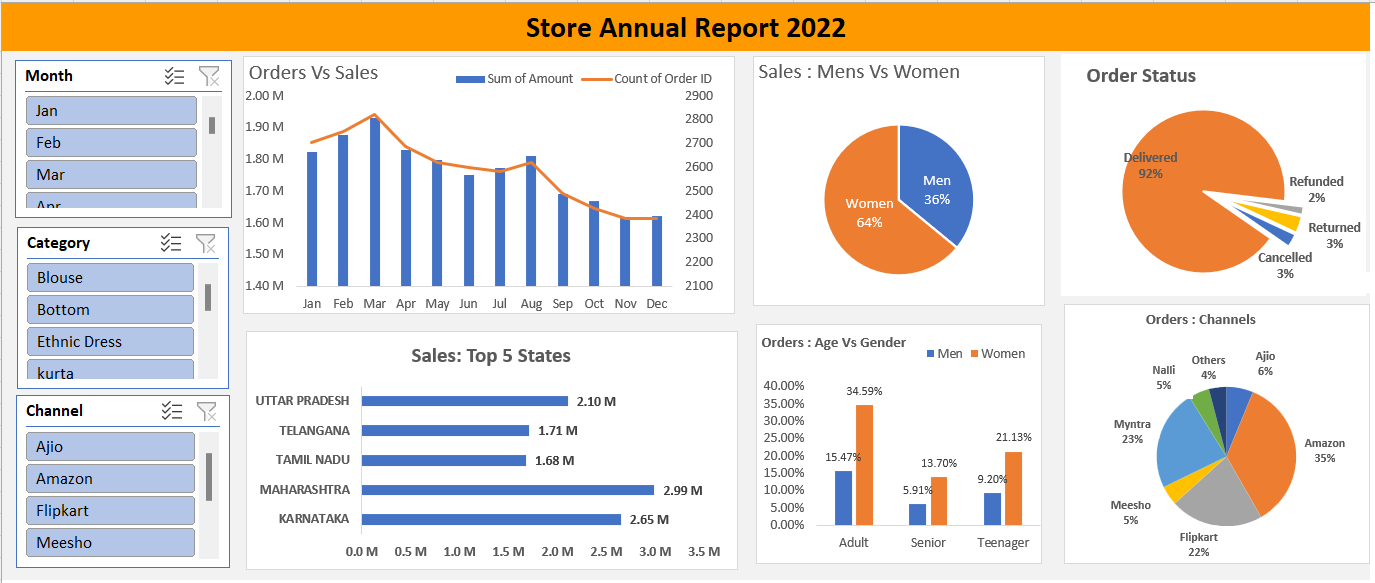
Task: Clear the filter icon on Channel slicer
Action: 206,411
